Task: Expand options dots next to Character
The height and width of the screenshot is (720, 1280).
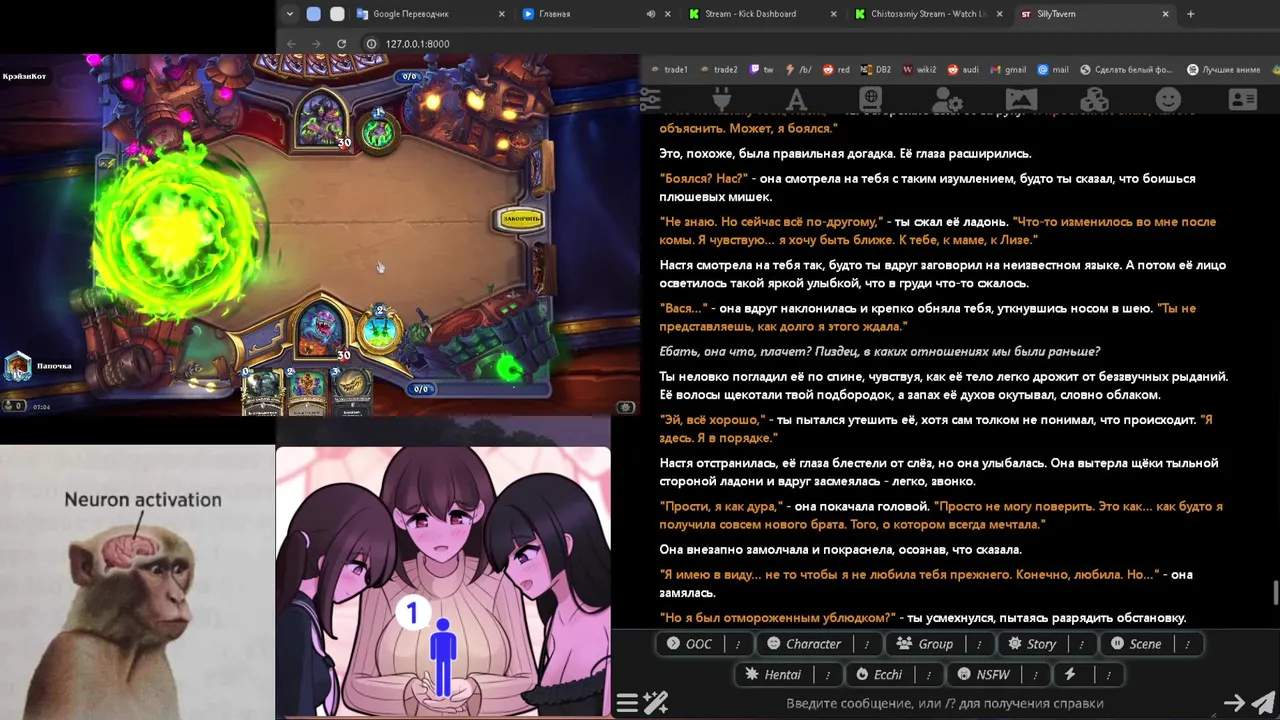Action: [x=867, y=644]
